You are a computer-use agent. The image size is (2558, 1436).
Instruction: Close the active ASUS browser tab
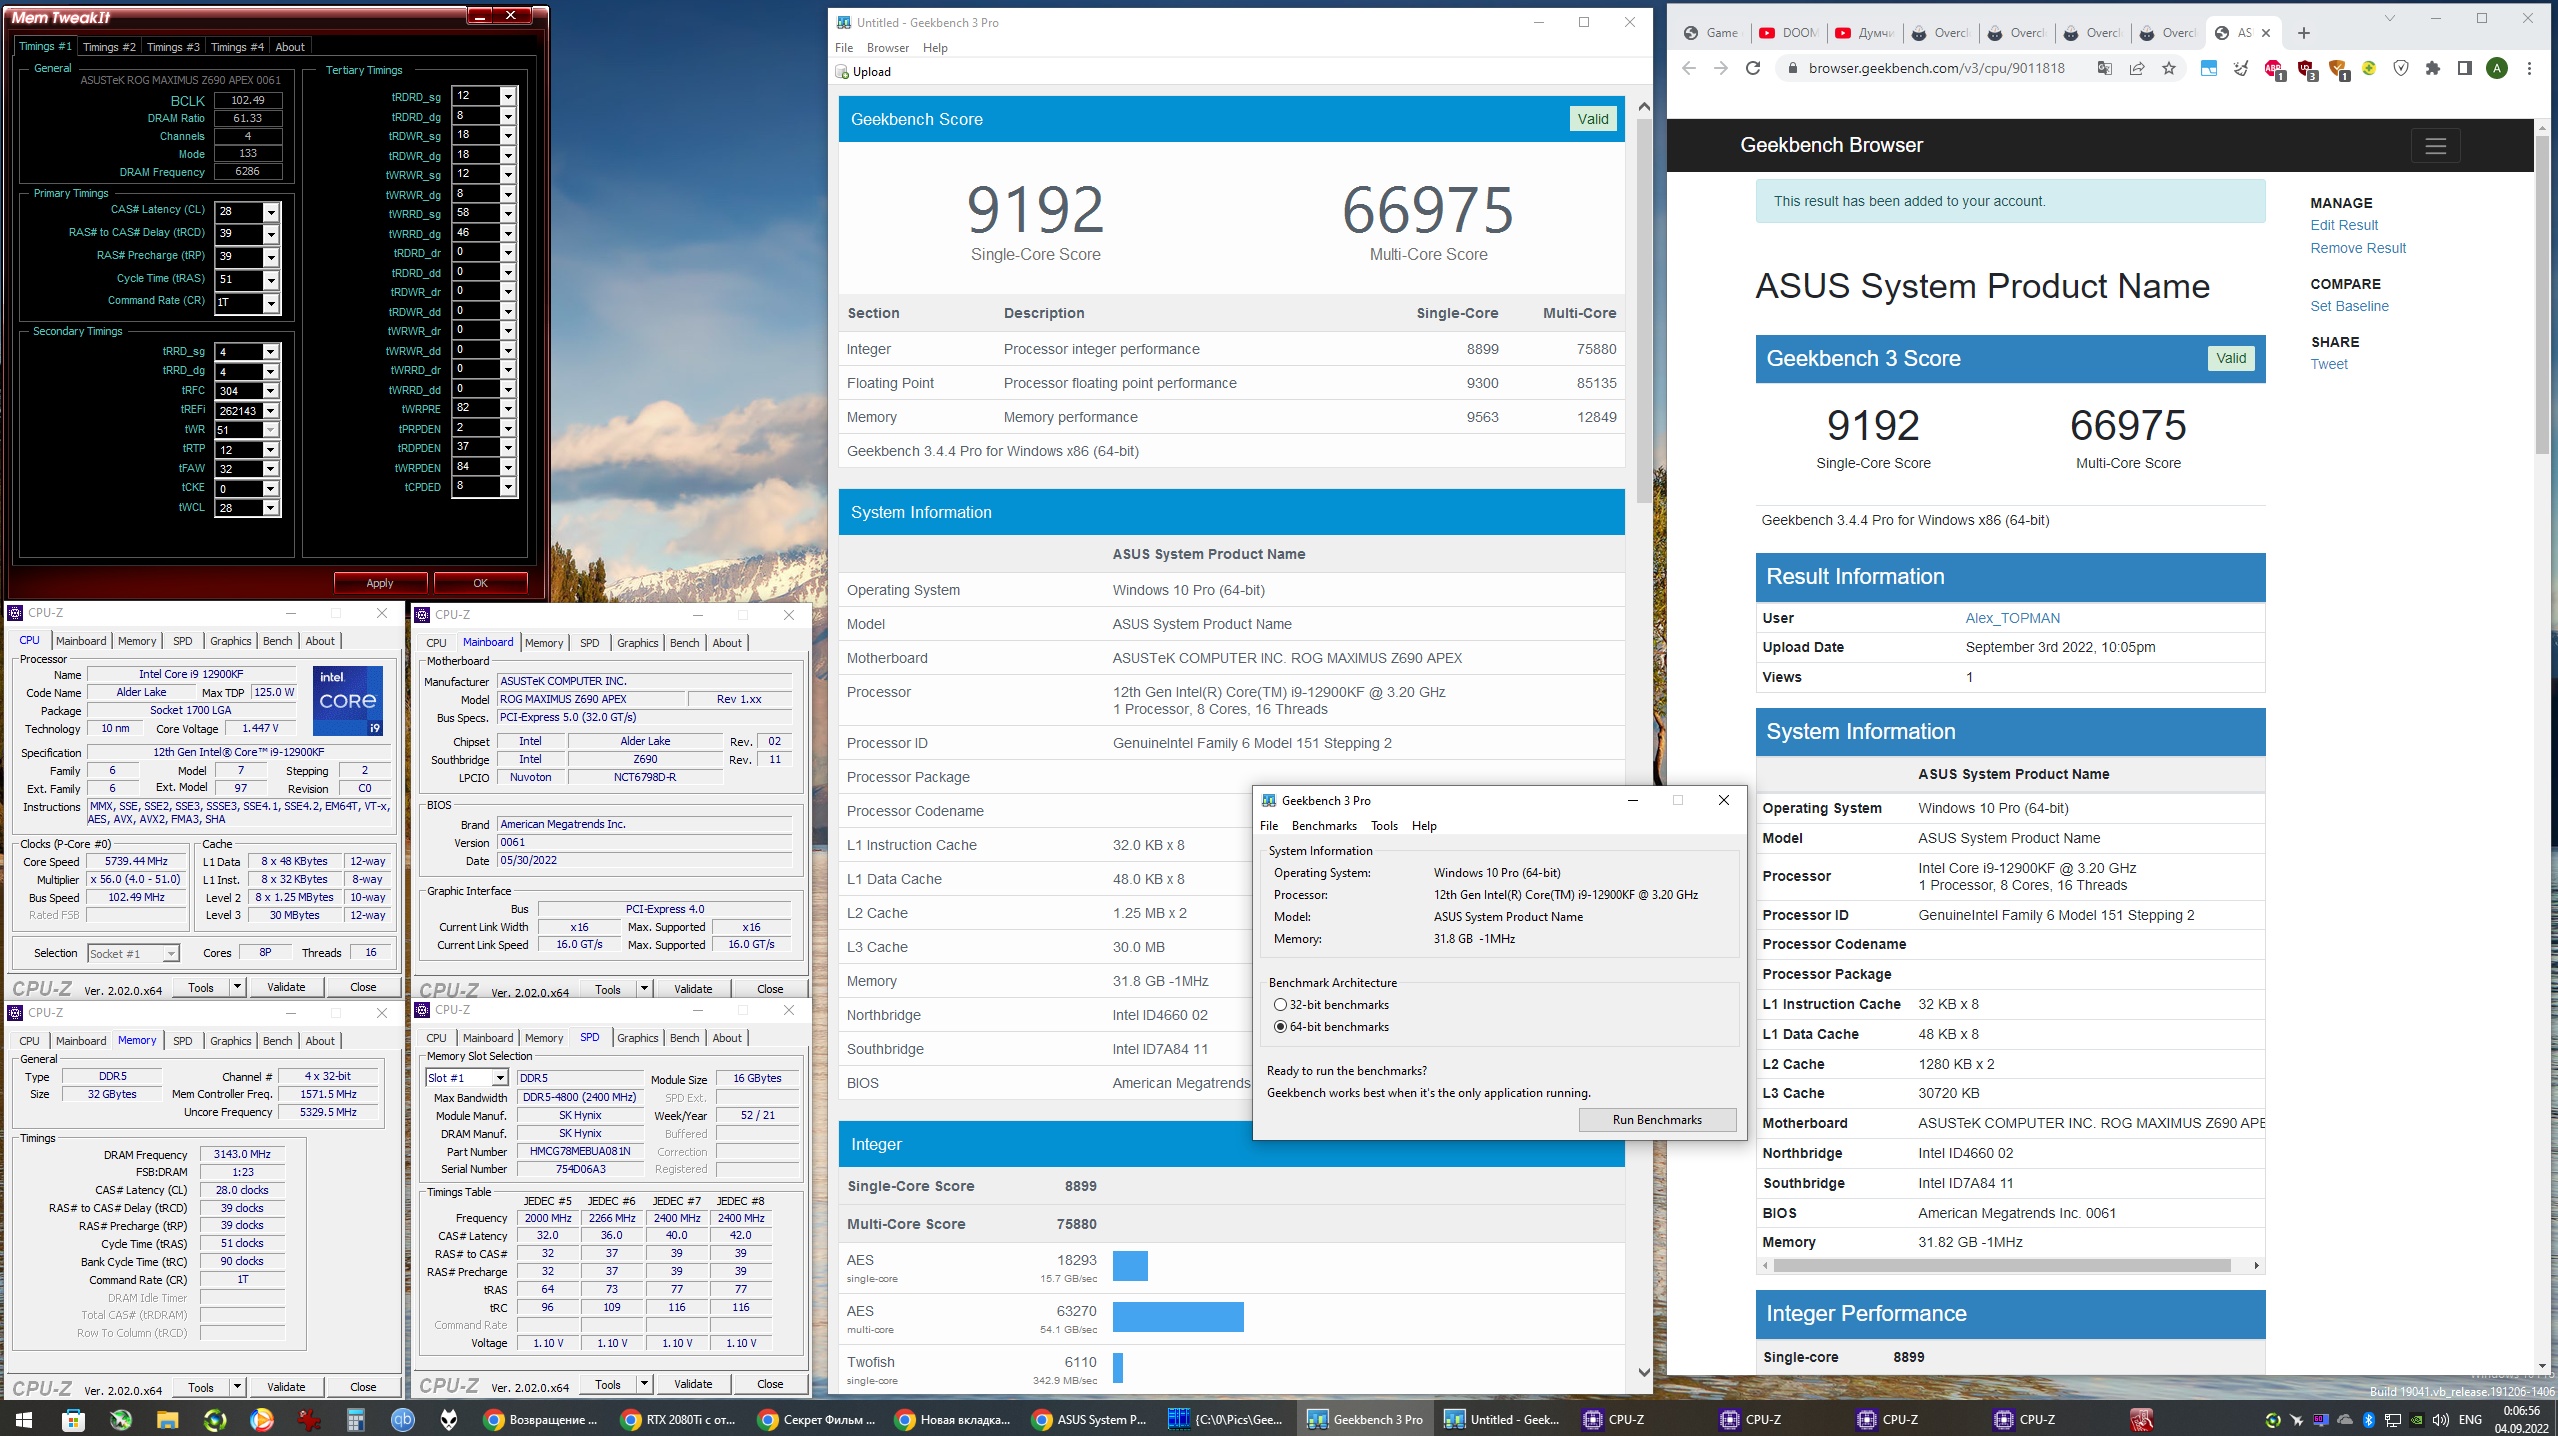tap(2266, 33)
